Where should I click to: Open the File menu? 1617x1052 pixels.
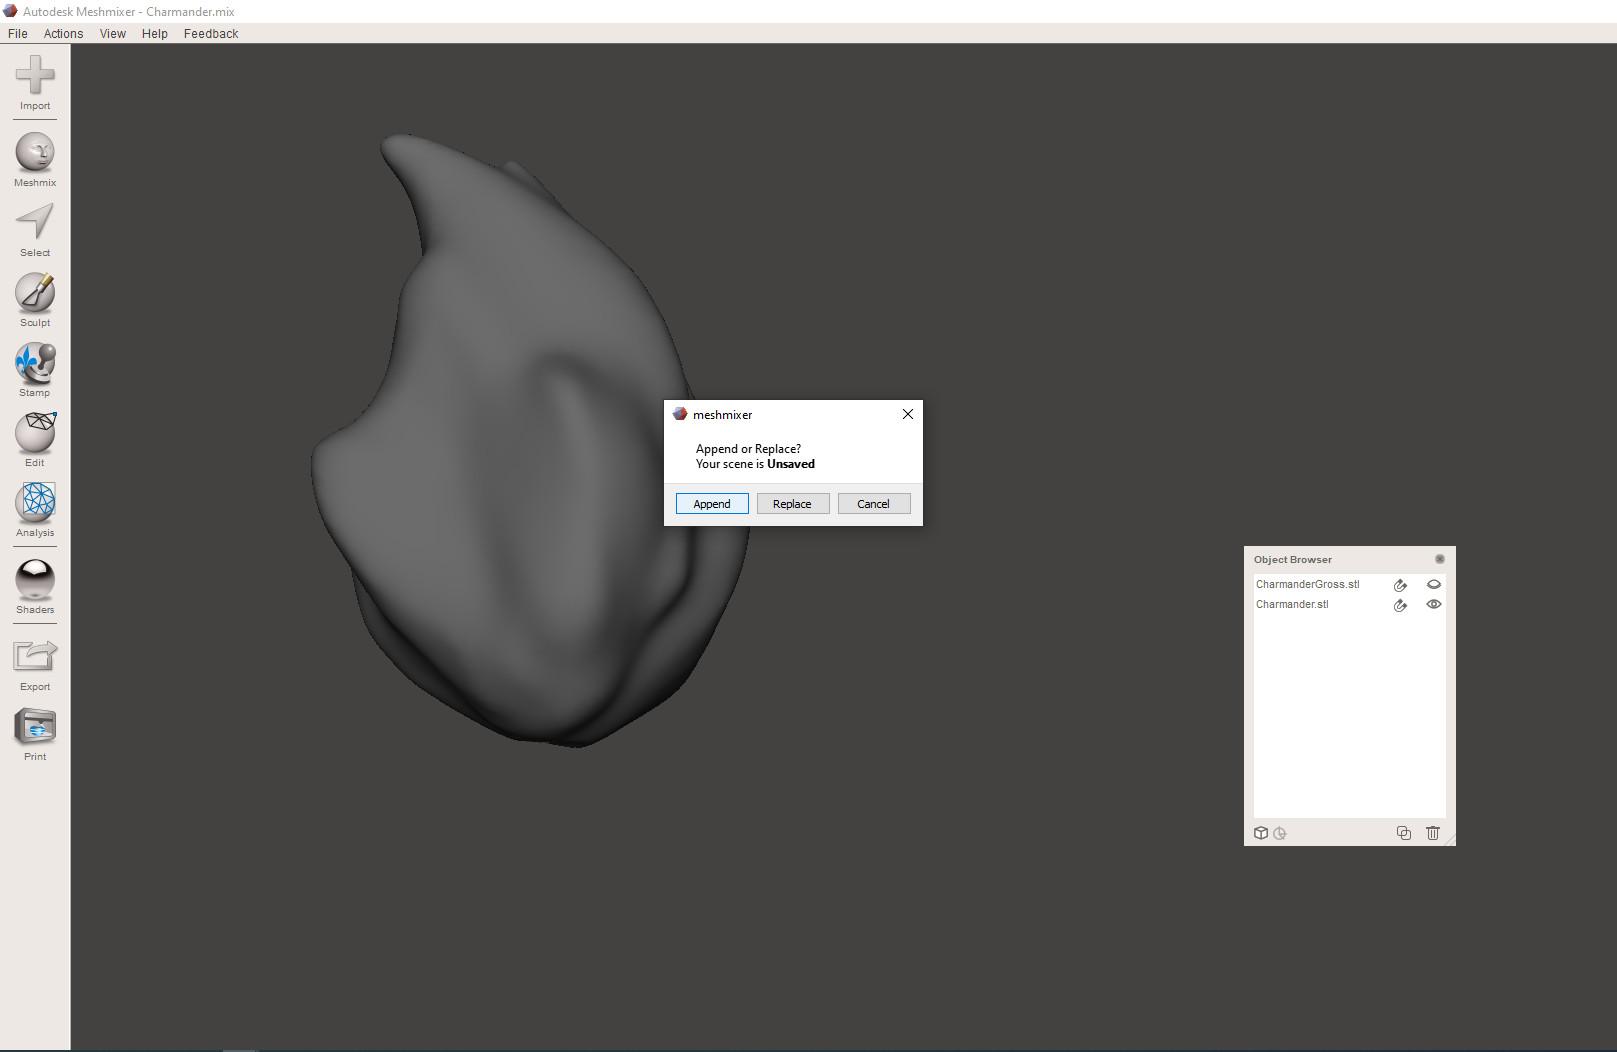(x=18, y=33)
